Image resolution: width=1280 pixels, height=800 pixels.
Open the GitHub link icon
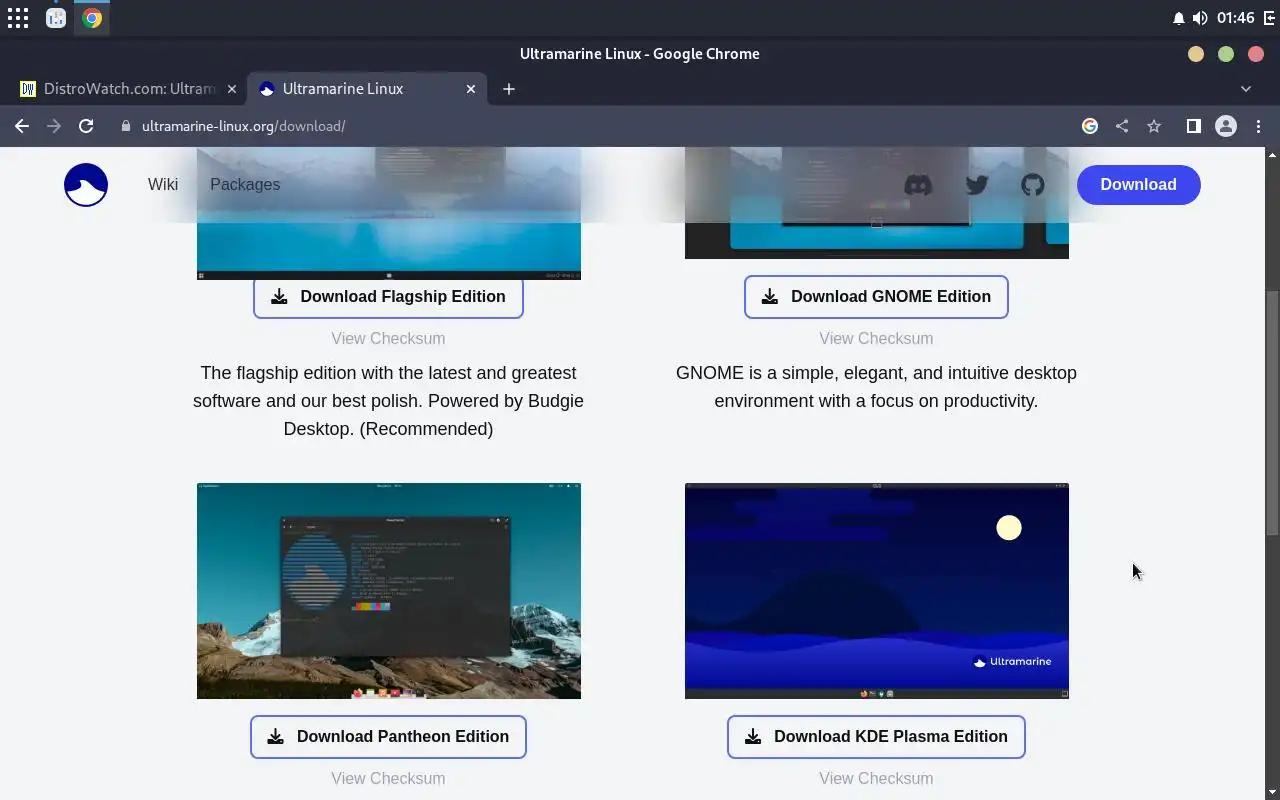pos(1032,185)
